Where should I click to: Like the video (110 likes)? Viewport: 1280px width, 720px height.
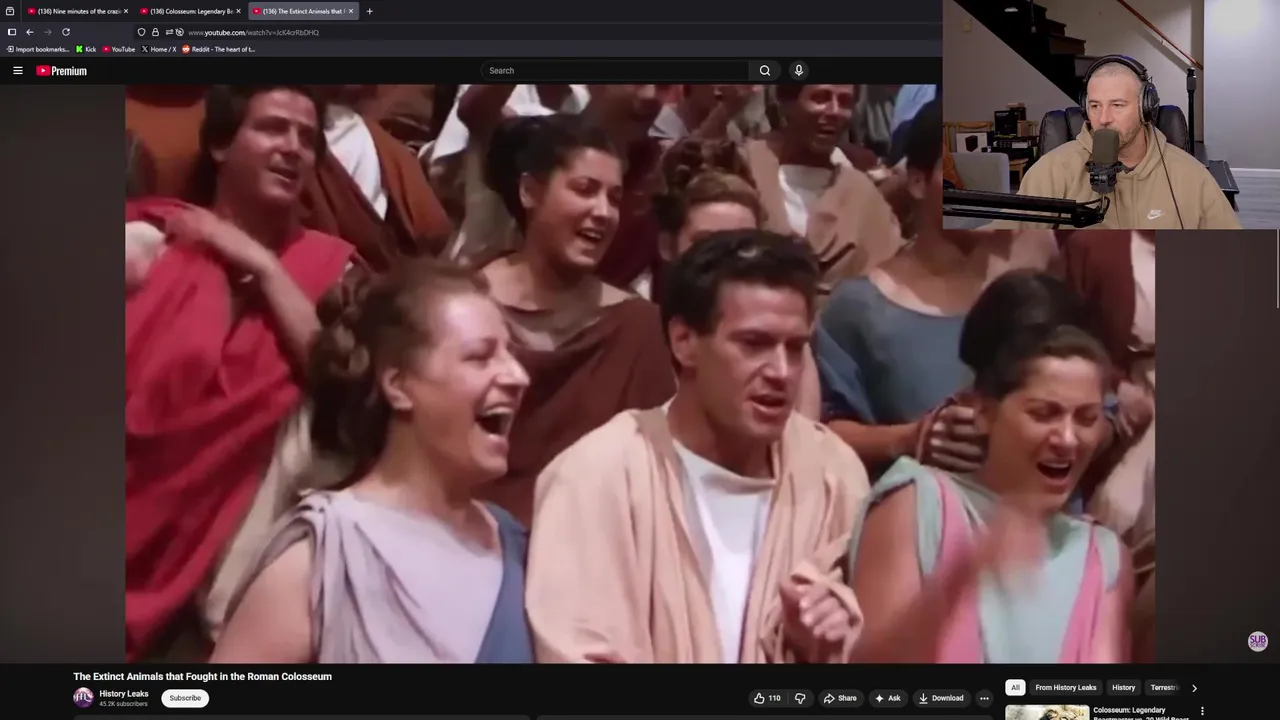pos(768,698)
